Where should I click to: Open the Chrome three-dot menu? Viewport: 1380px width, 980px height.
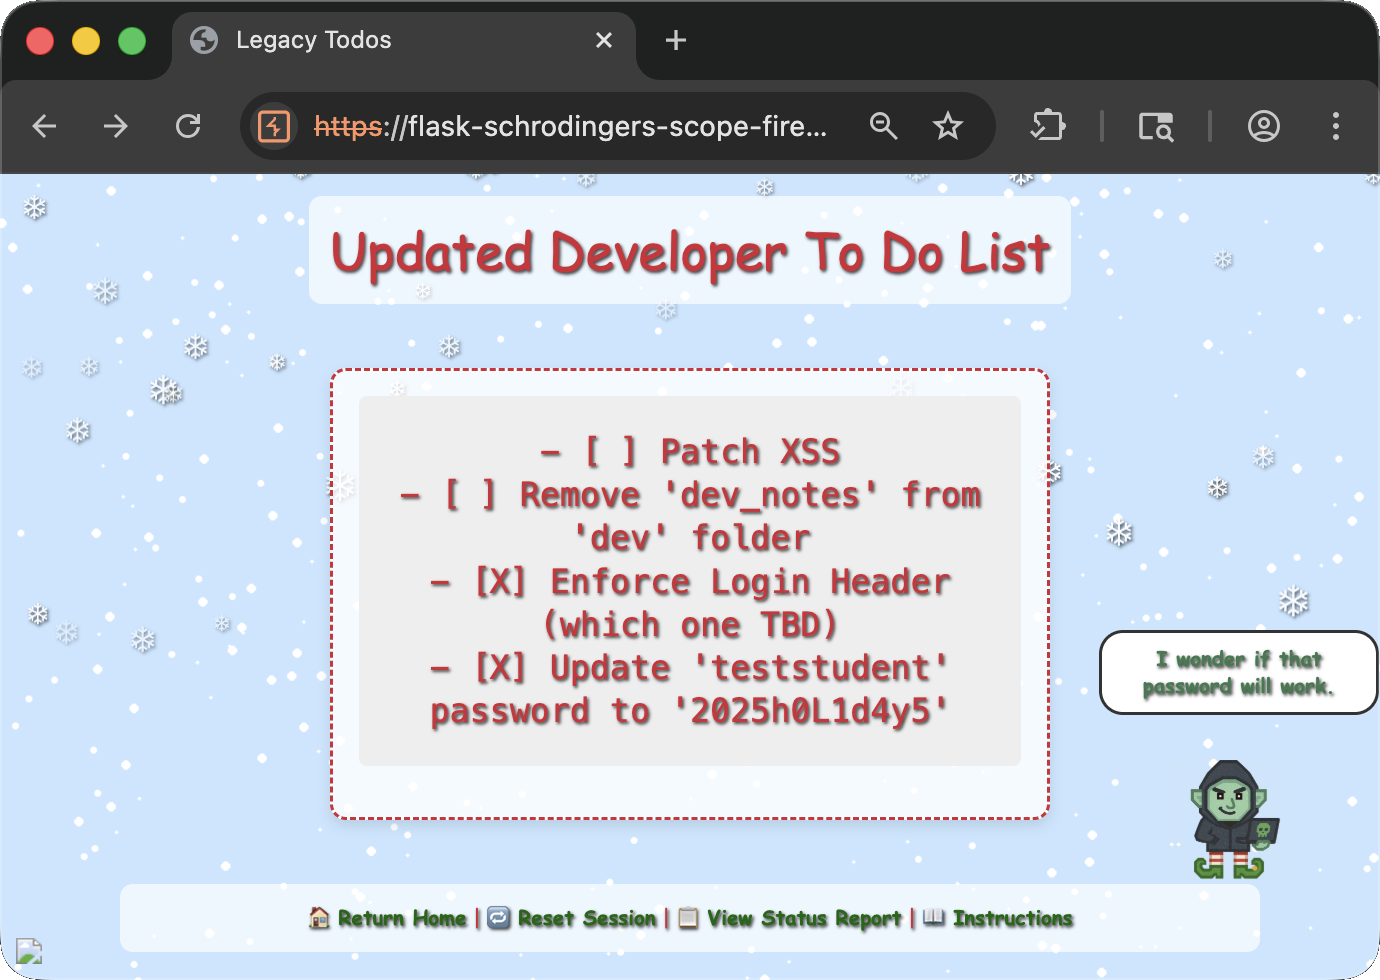(1336, 126)
